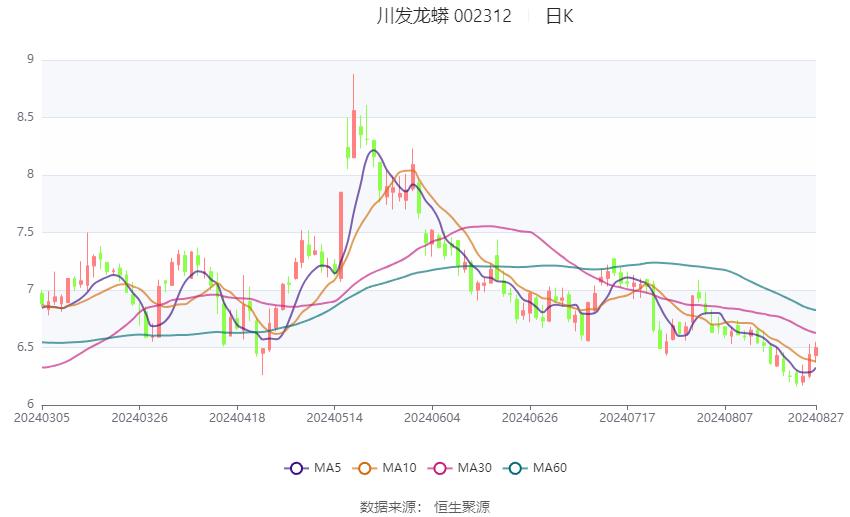Click y-axis value 7.5
The width and height of the screenshot is (850, 517).
pyautogui.click(x=25, y=232)
